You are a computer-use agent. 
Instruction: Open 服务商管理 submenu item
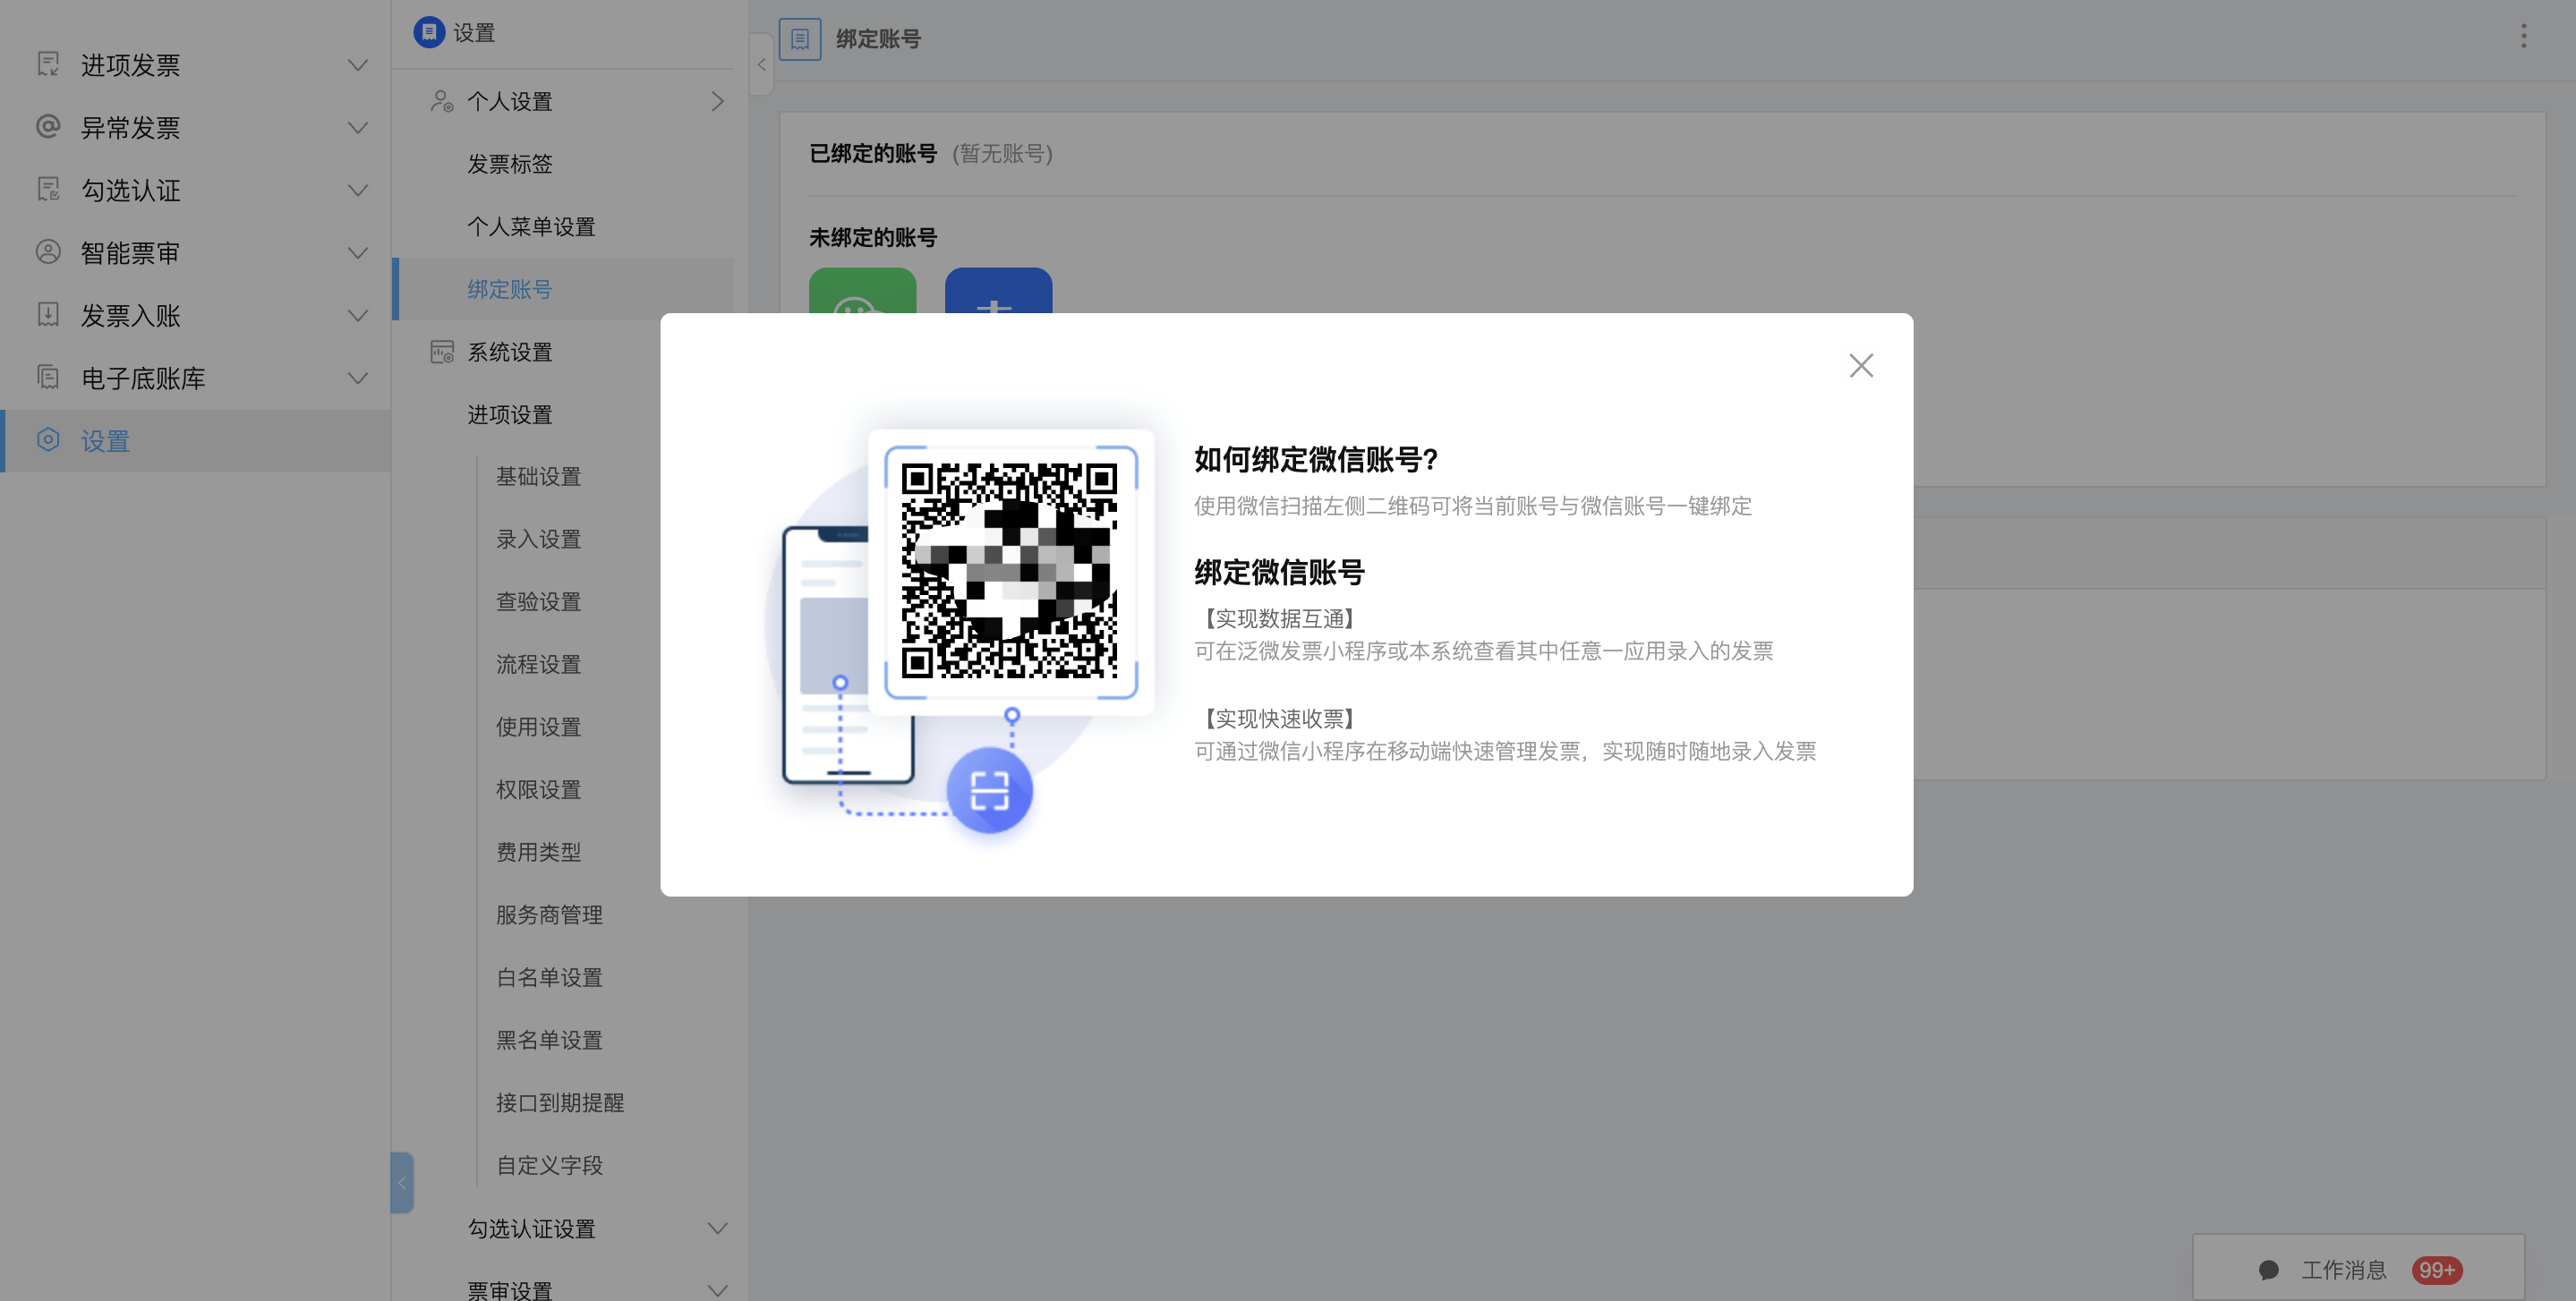click(x=549, y=914)
